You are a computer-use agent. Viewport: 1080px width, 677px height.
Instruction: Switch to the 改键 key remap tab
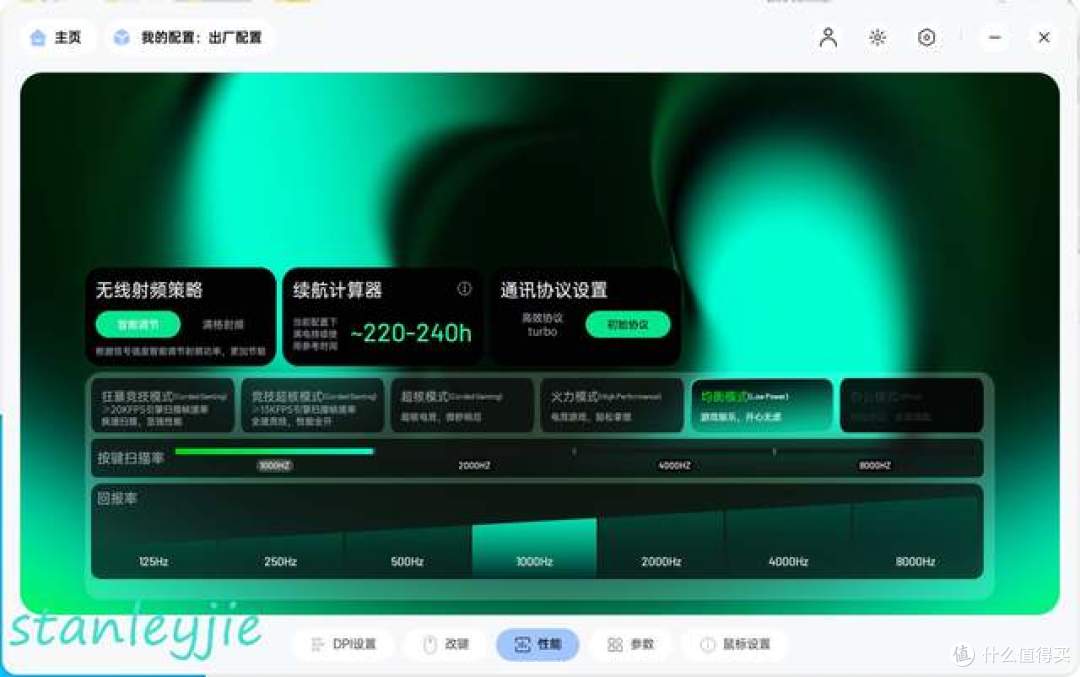pos(446,644)
